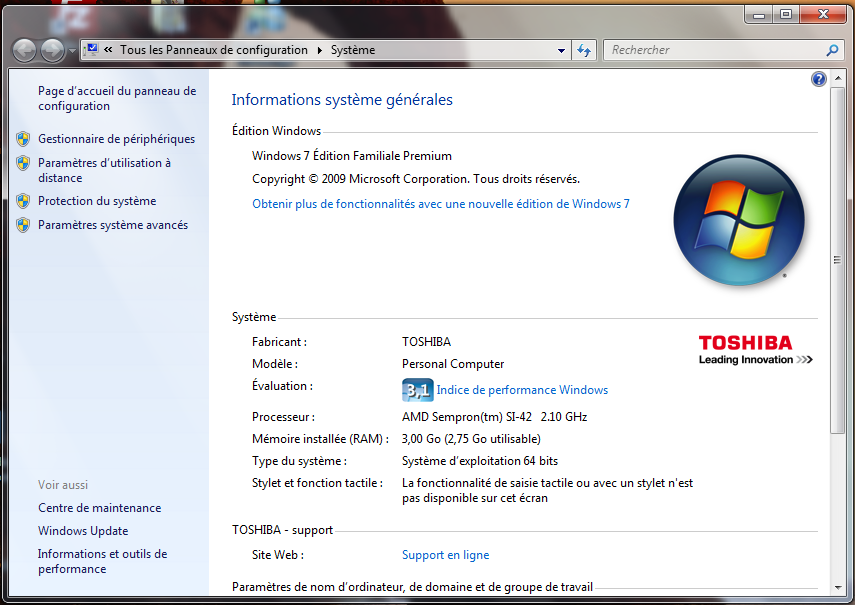Open 'Informations et outils de performance'

[103, 561]
